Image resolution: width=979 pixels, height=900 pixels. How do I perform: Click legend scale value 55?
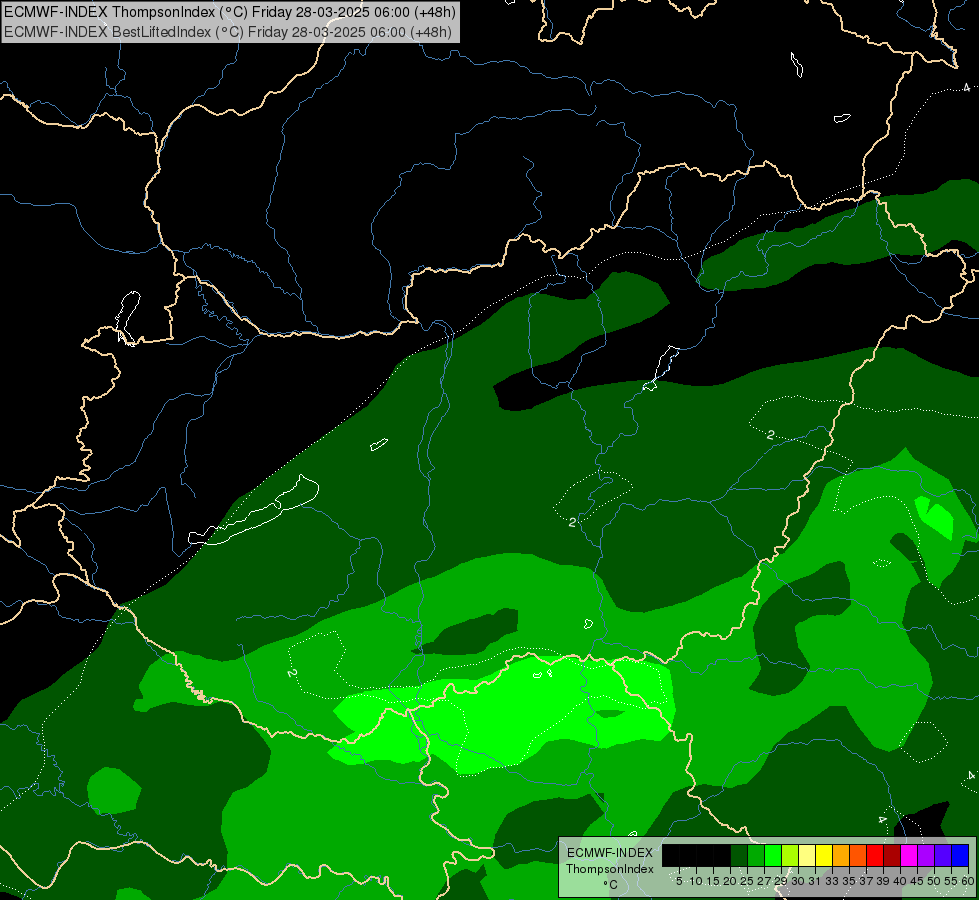[x=951, y=881]
